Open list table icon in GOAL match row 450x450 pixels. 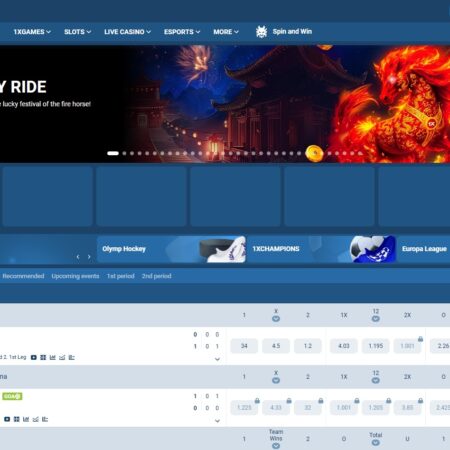tap(45, 419)
